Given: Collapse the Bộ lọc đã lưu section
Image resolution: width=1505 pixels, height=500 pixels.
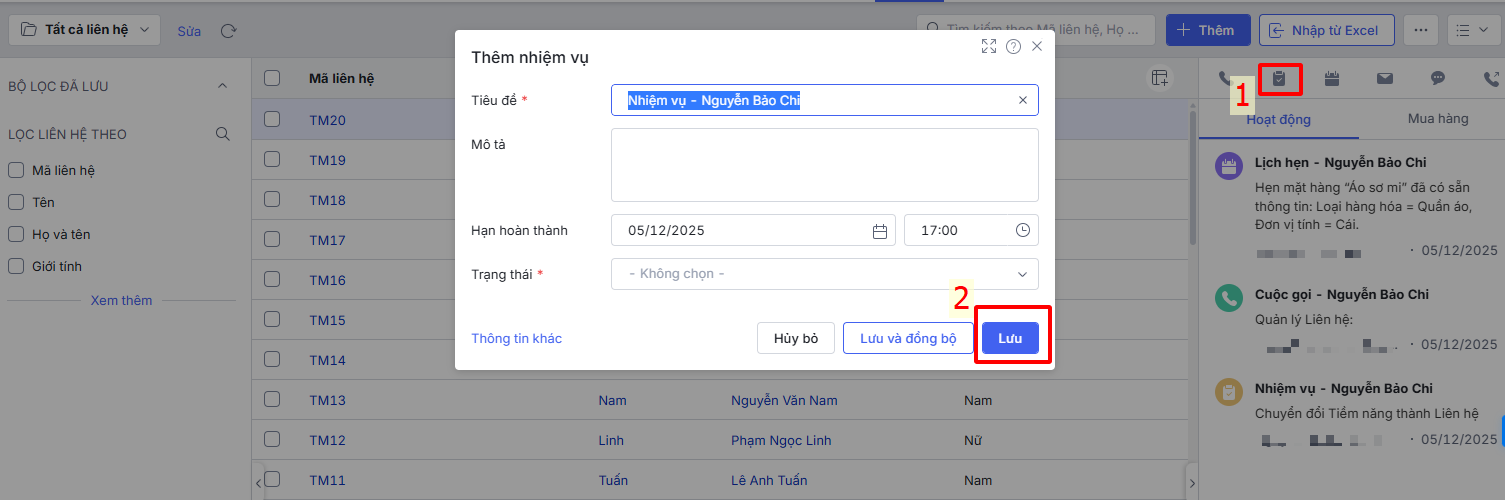Looking at the screenshot, I should pyautogui.click(x=222, y=86).
